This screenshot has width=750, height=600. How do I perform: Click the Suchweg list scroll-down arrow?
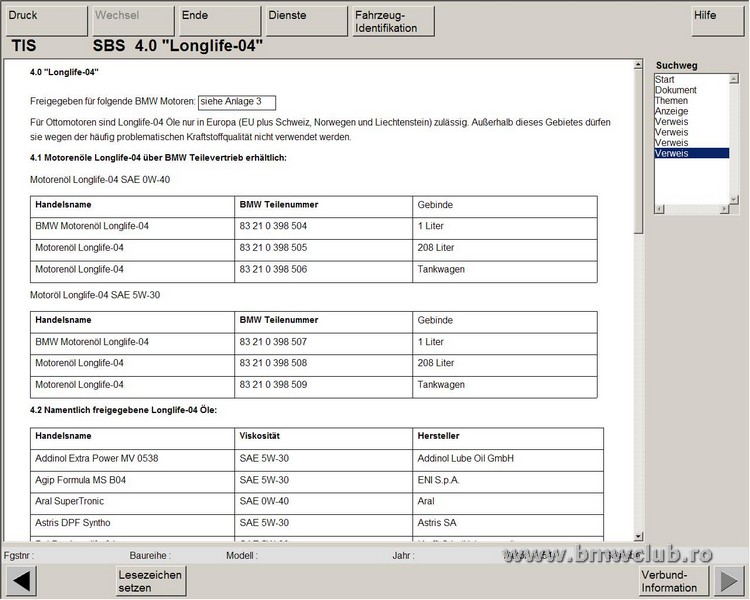pos(734,200)
